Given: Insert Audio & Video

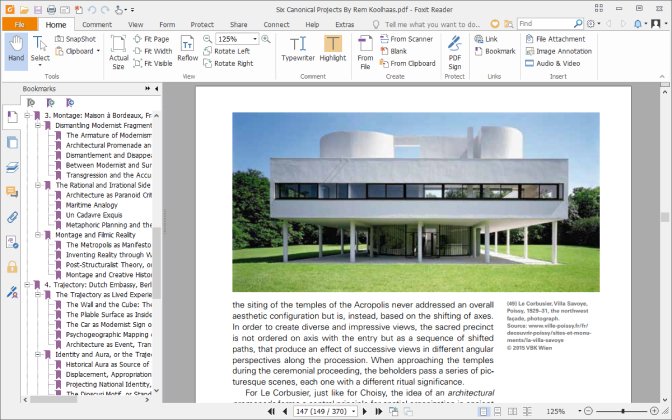Looking at the screenshot, I should [552, 63].
